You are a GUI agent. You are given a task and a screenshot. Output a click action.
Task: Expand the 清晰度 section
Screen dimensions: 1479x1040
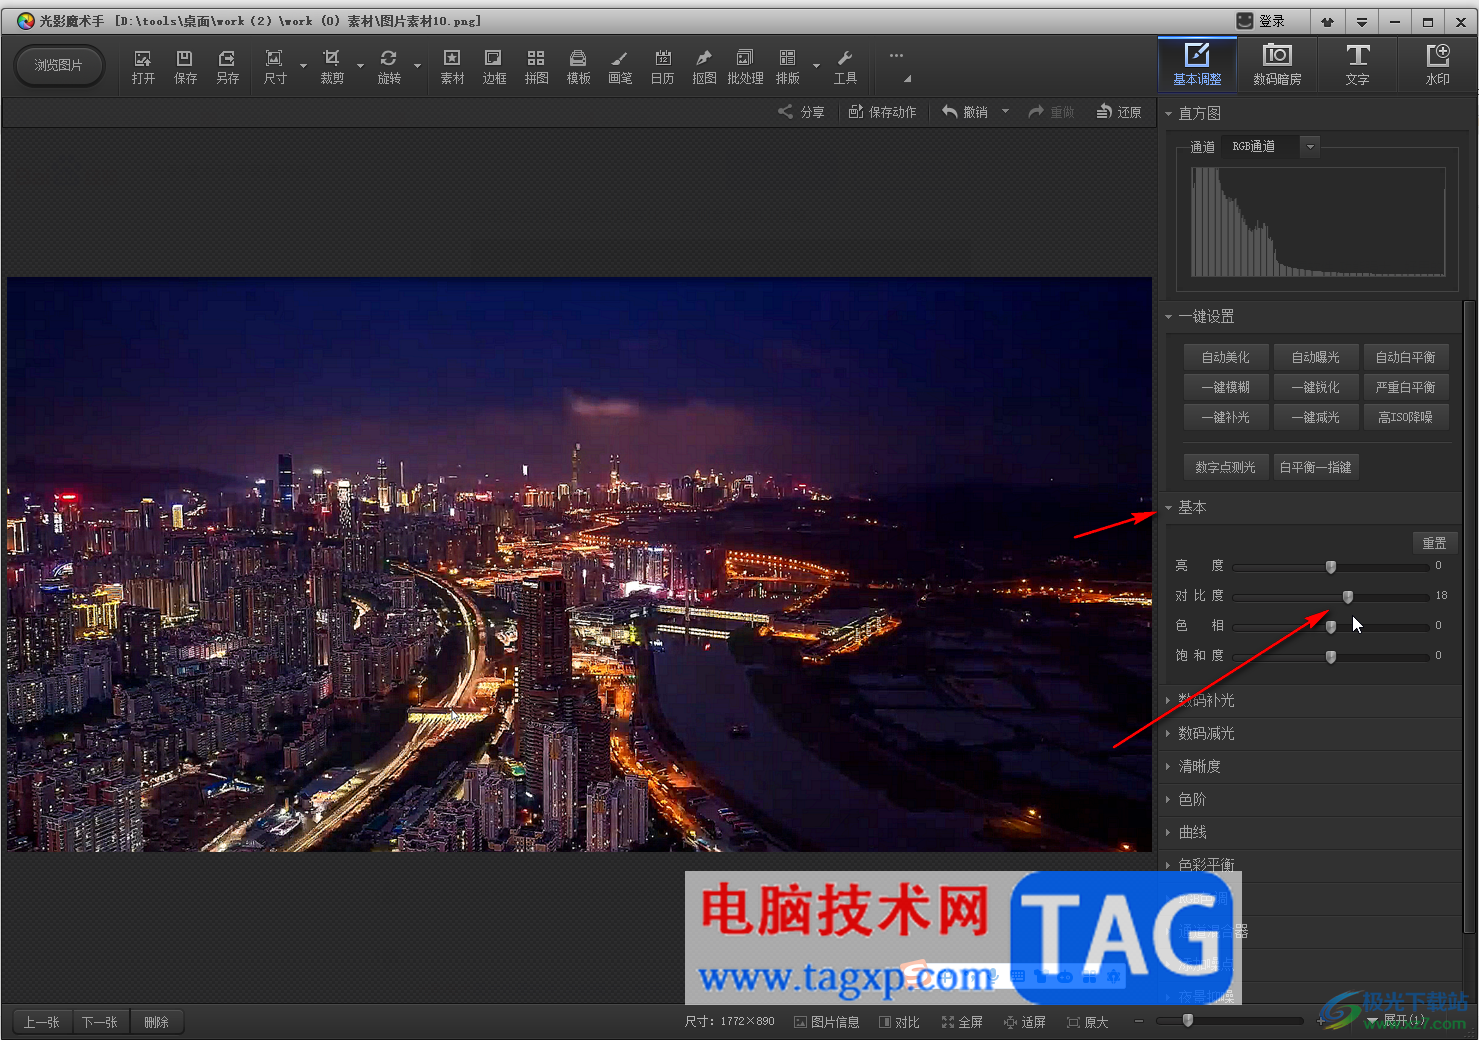[1168, 767]
